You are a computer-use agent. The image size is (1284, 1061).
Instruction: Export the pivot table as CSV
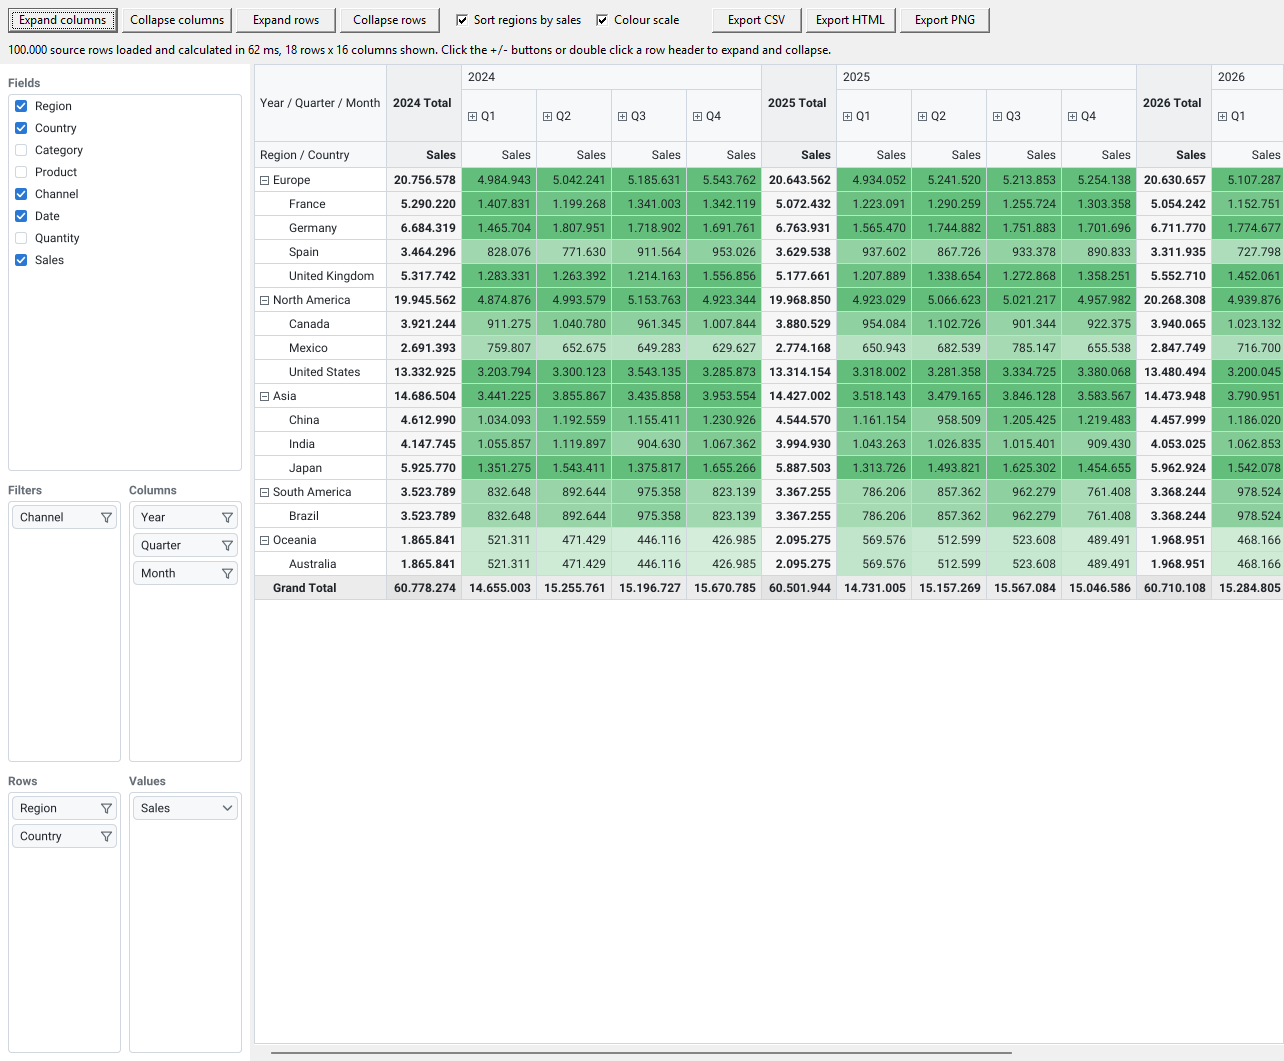click(x=756, y=20)
